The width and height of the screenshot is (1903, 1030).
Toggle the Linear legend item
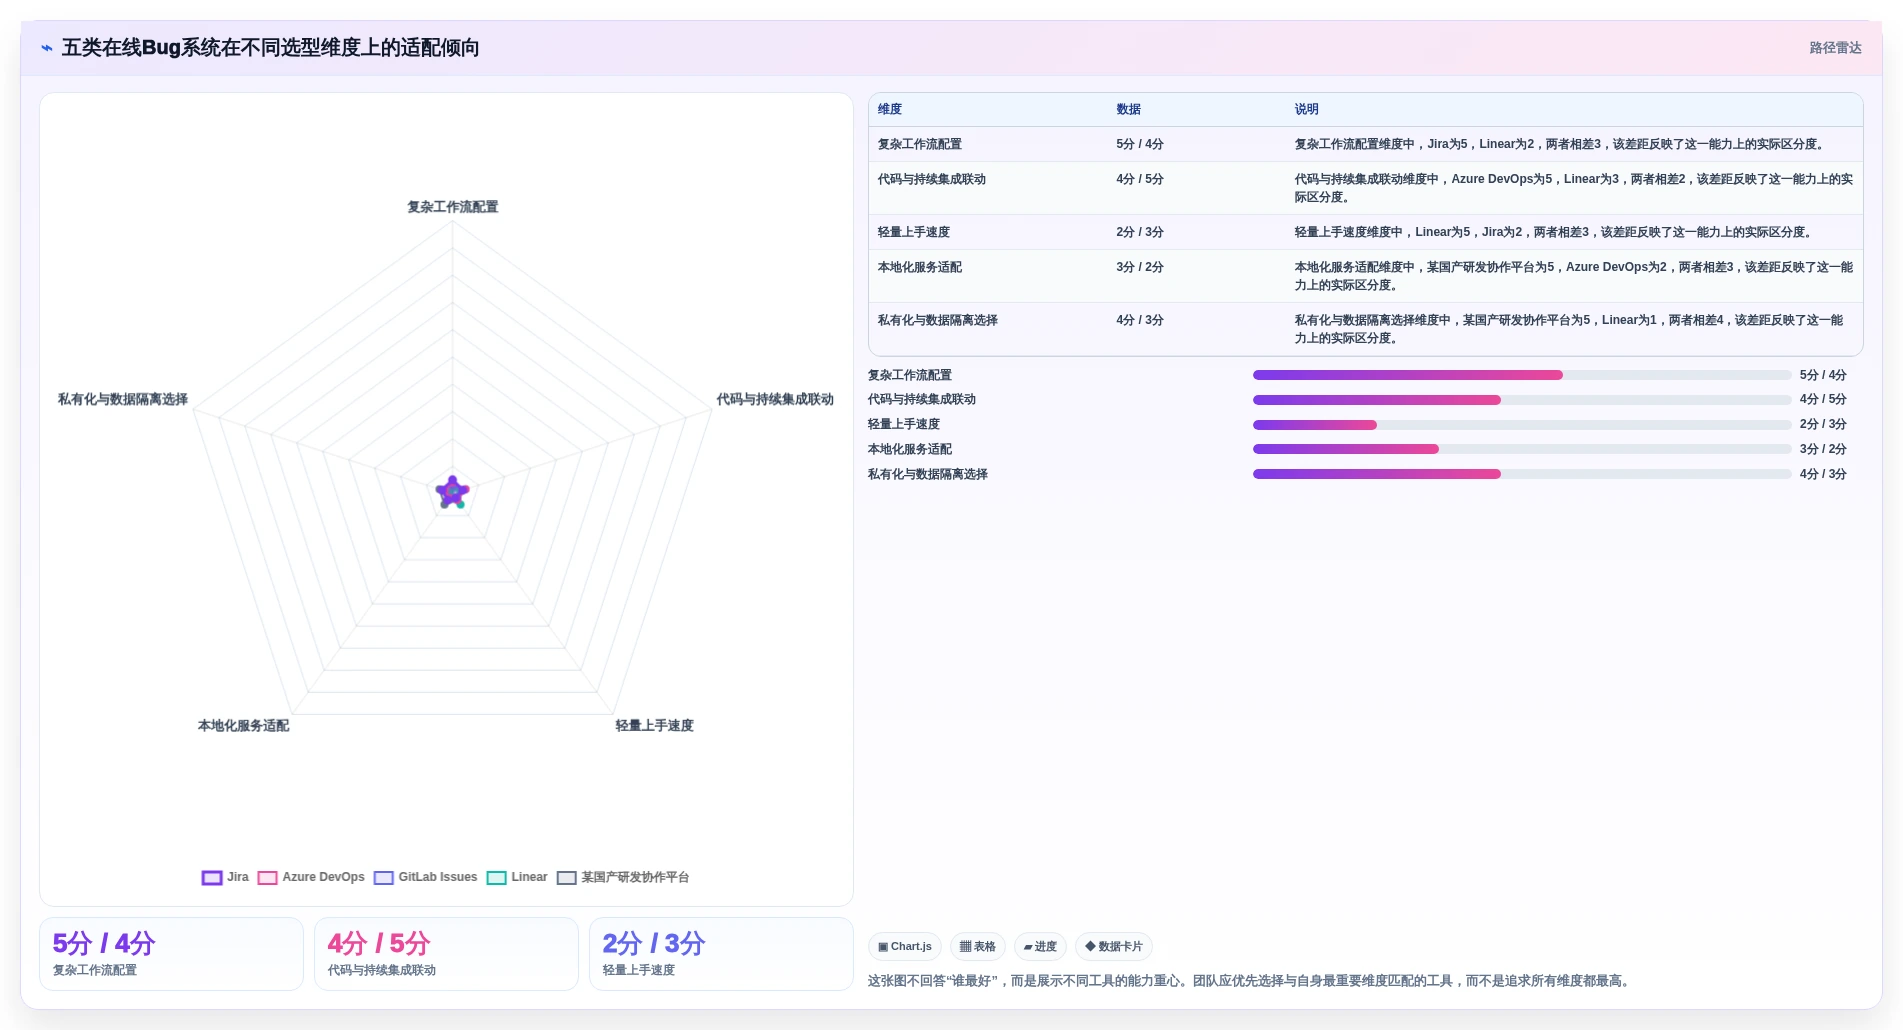(x=517, y=878)
